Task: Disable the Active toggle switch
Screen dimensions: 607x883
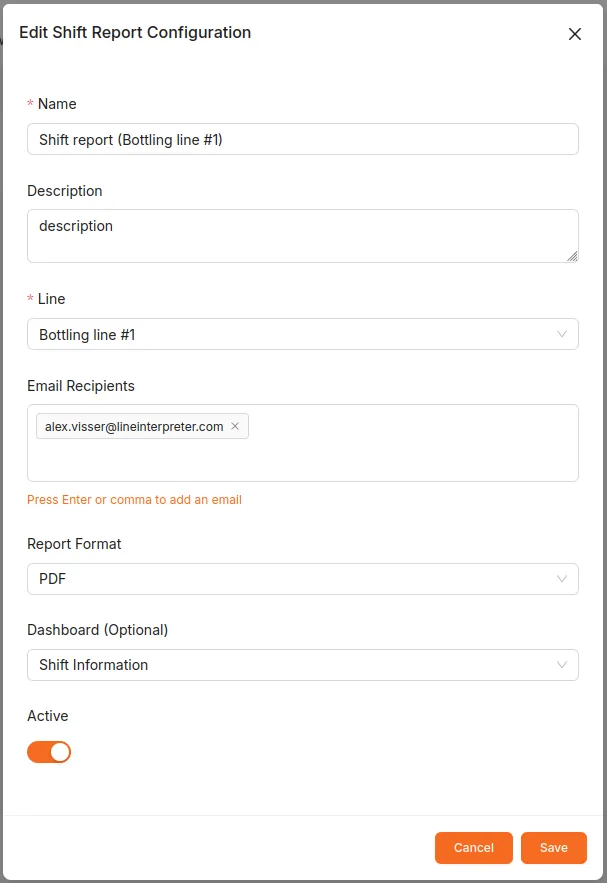Action: [x=48, y=751]
